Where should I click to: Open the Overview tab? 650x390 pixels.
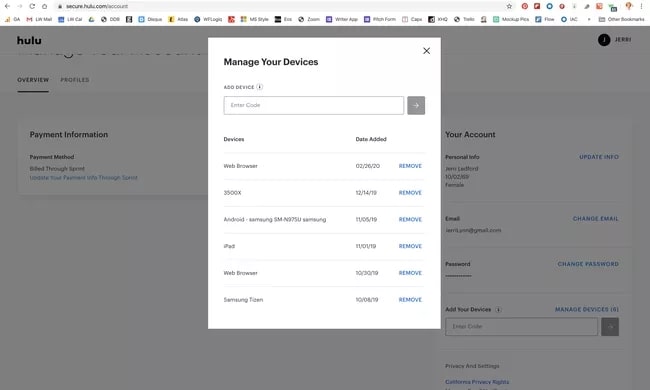[33, 80]
